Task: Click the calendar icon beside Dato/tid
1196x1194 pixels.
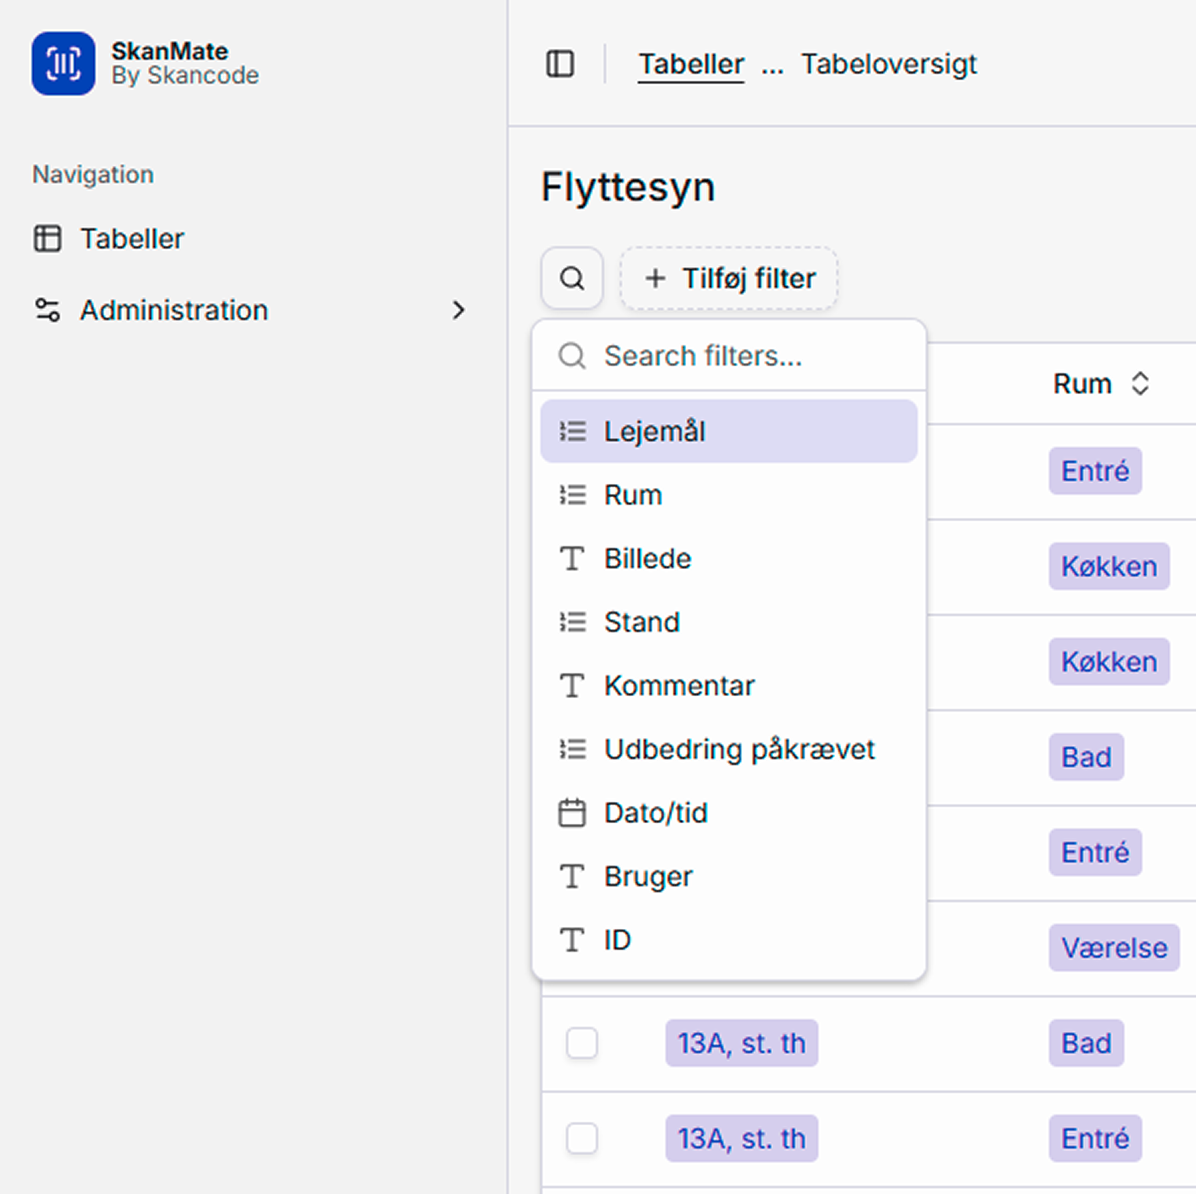Action: pos(571,813)
